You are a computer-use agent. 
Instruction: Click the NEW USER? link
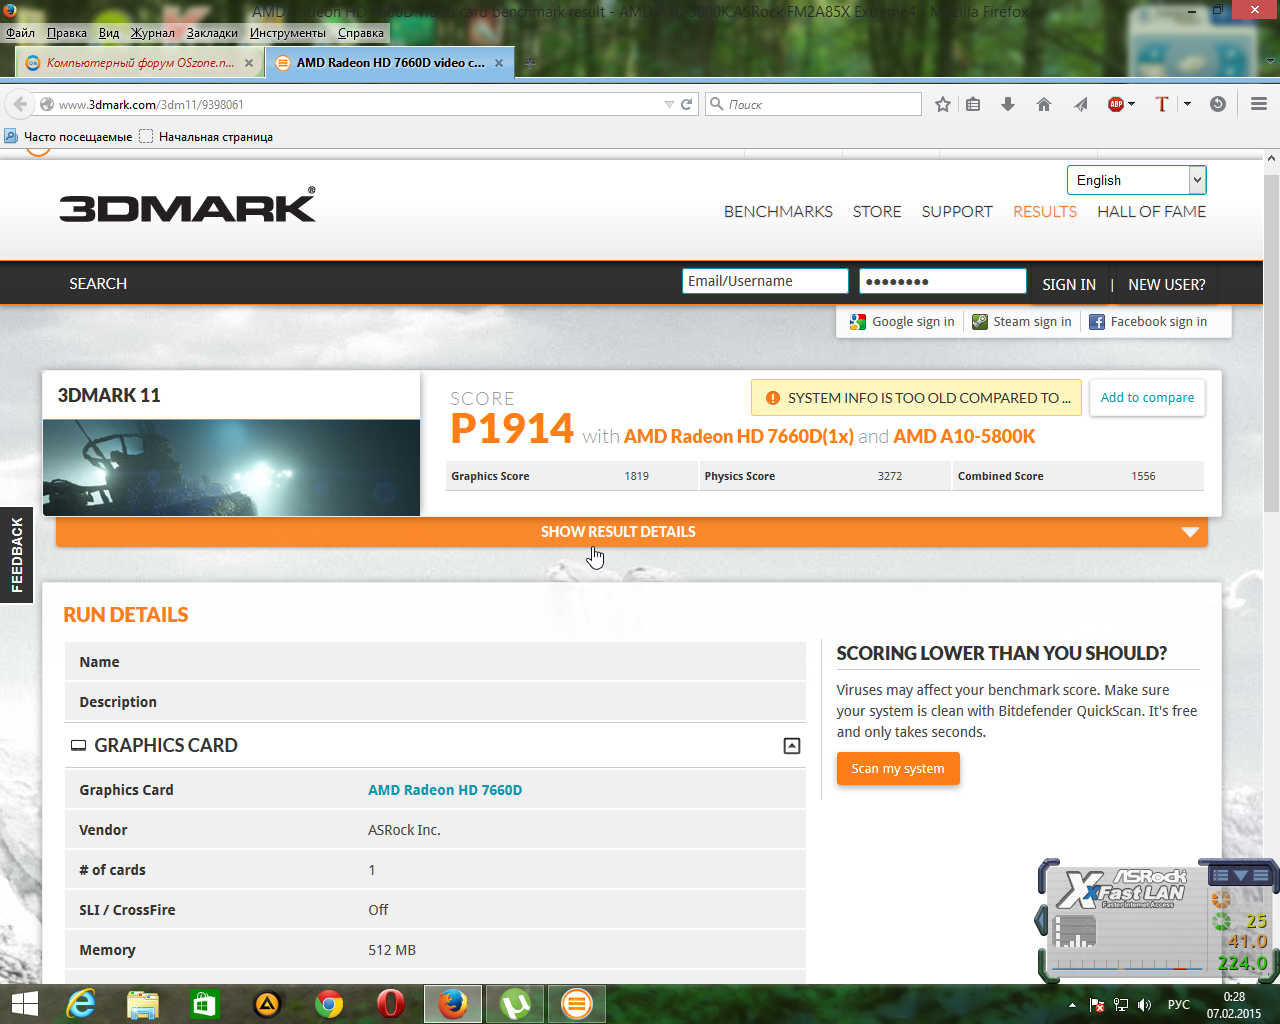click(1167, 284)
